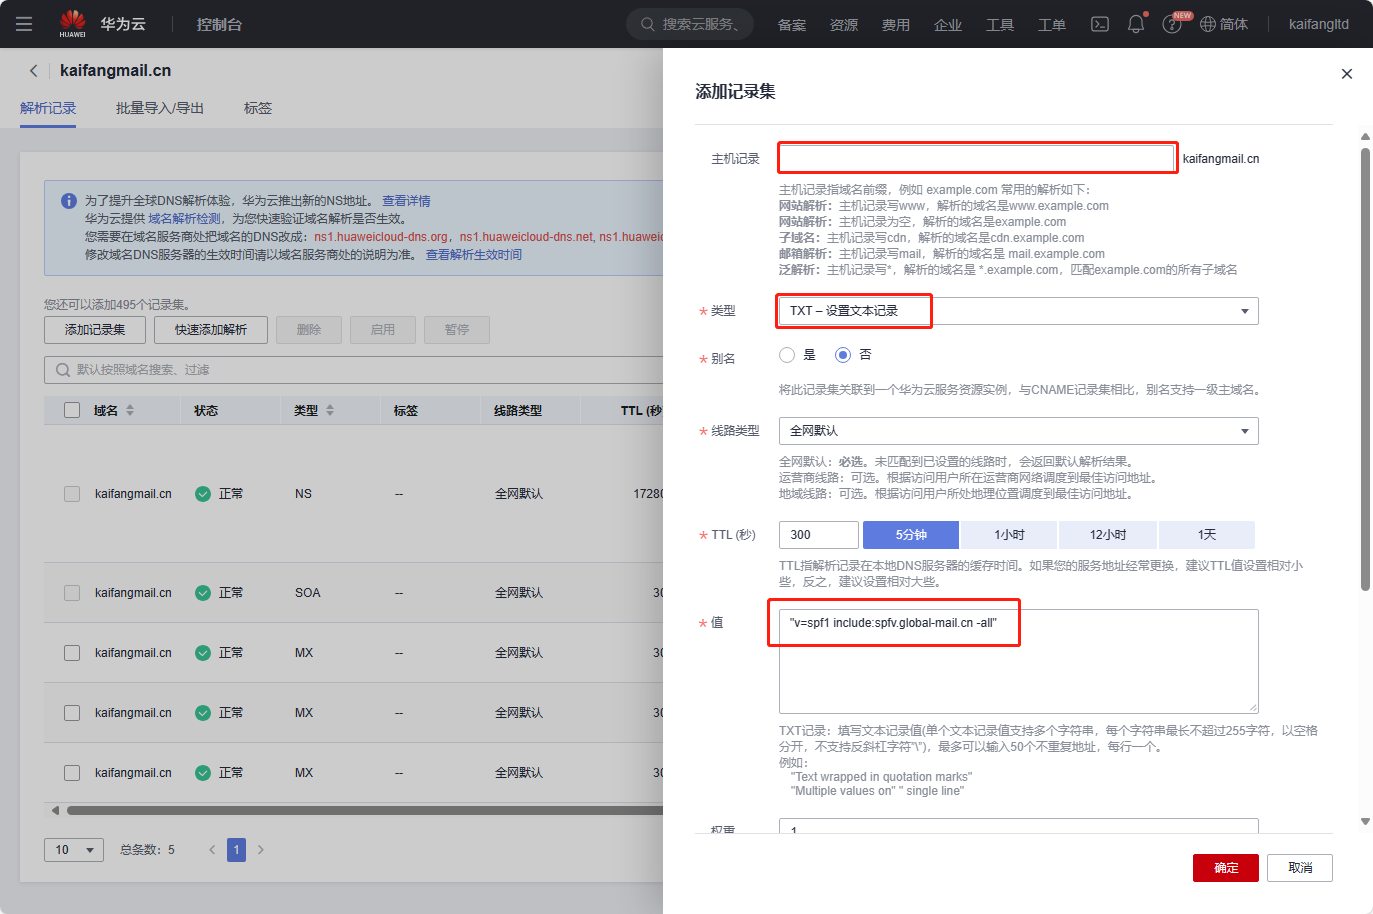
Task: Set TTL preset to 12小时
Action: pos(1108,535)
